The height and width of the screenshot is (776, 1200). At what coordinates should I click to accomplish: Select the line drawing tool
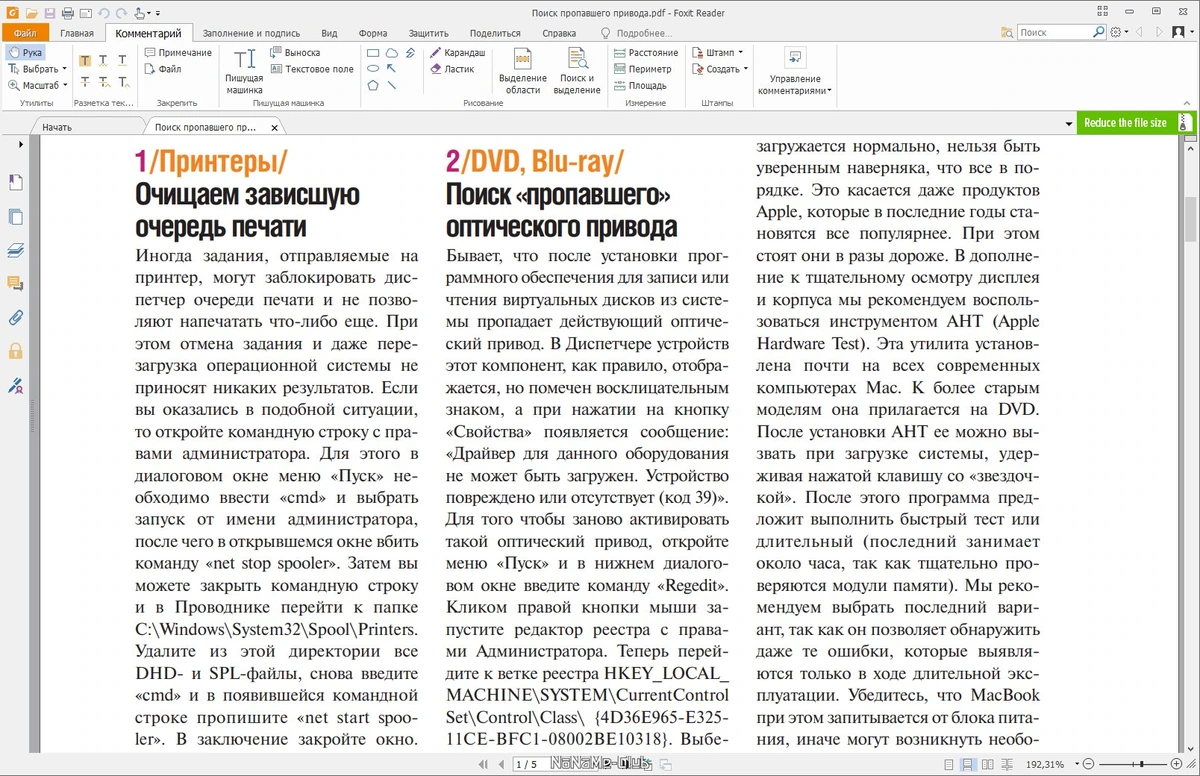392,85
